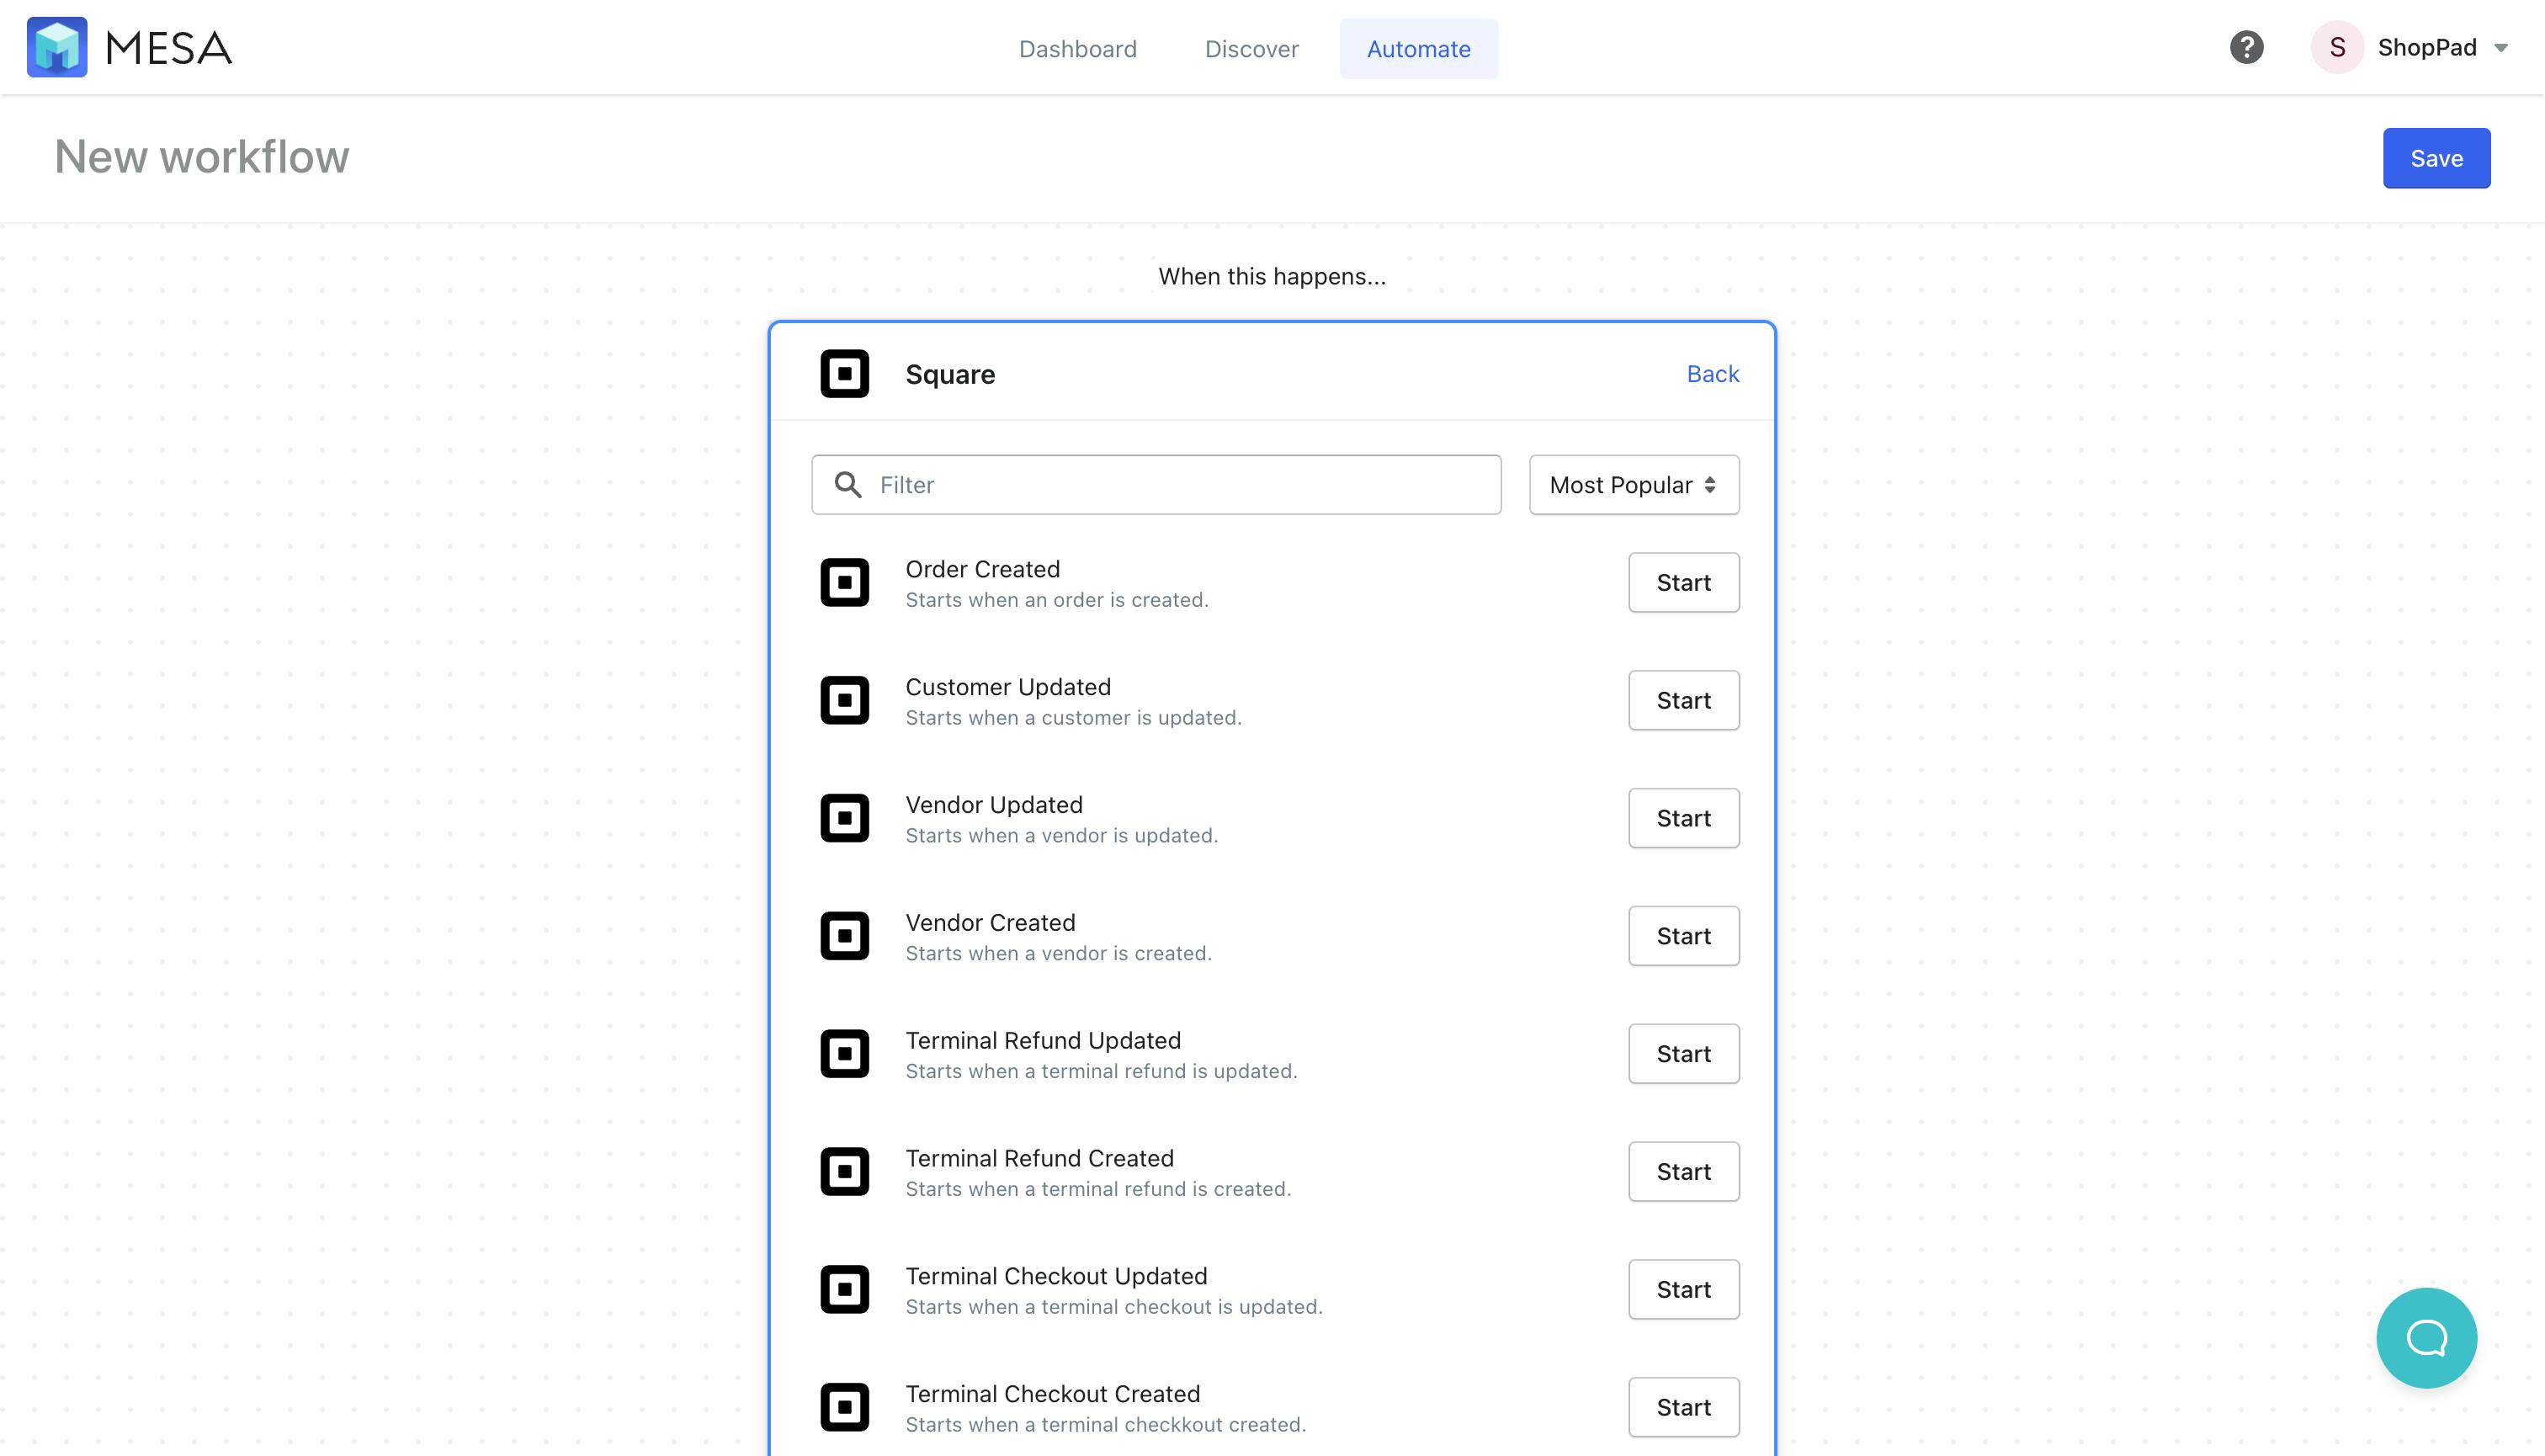This screenshot has height=1456, width=2545.
Task: Select the 'Vendor Updated' title
Action: tap(993, 805)
